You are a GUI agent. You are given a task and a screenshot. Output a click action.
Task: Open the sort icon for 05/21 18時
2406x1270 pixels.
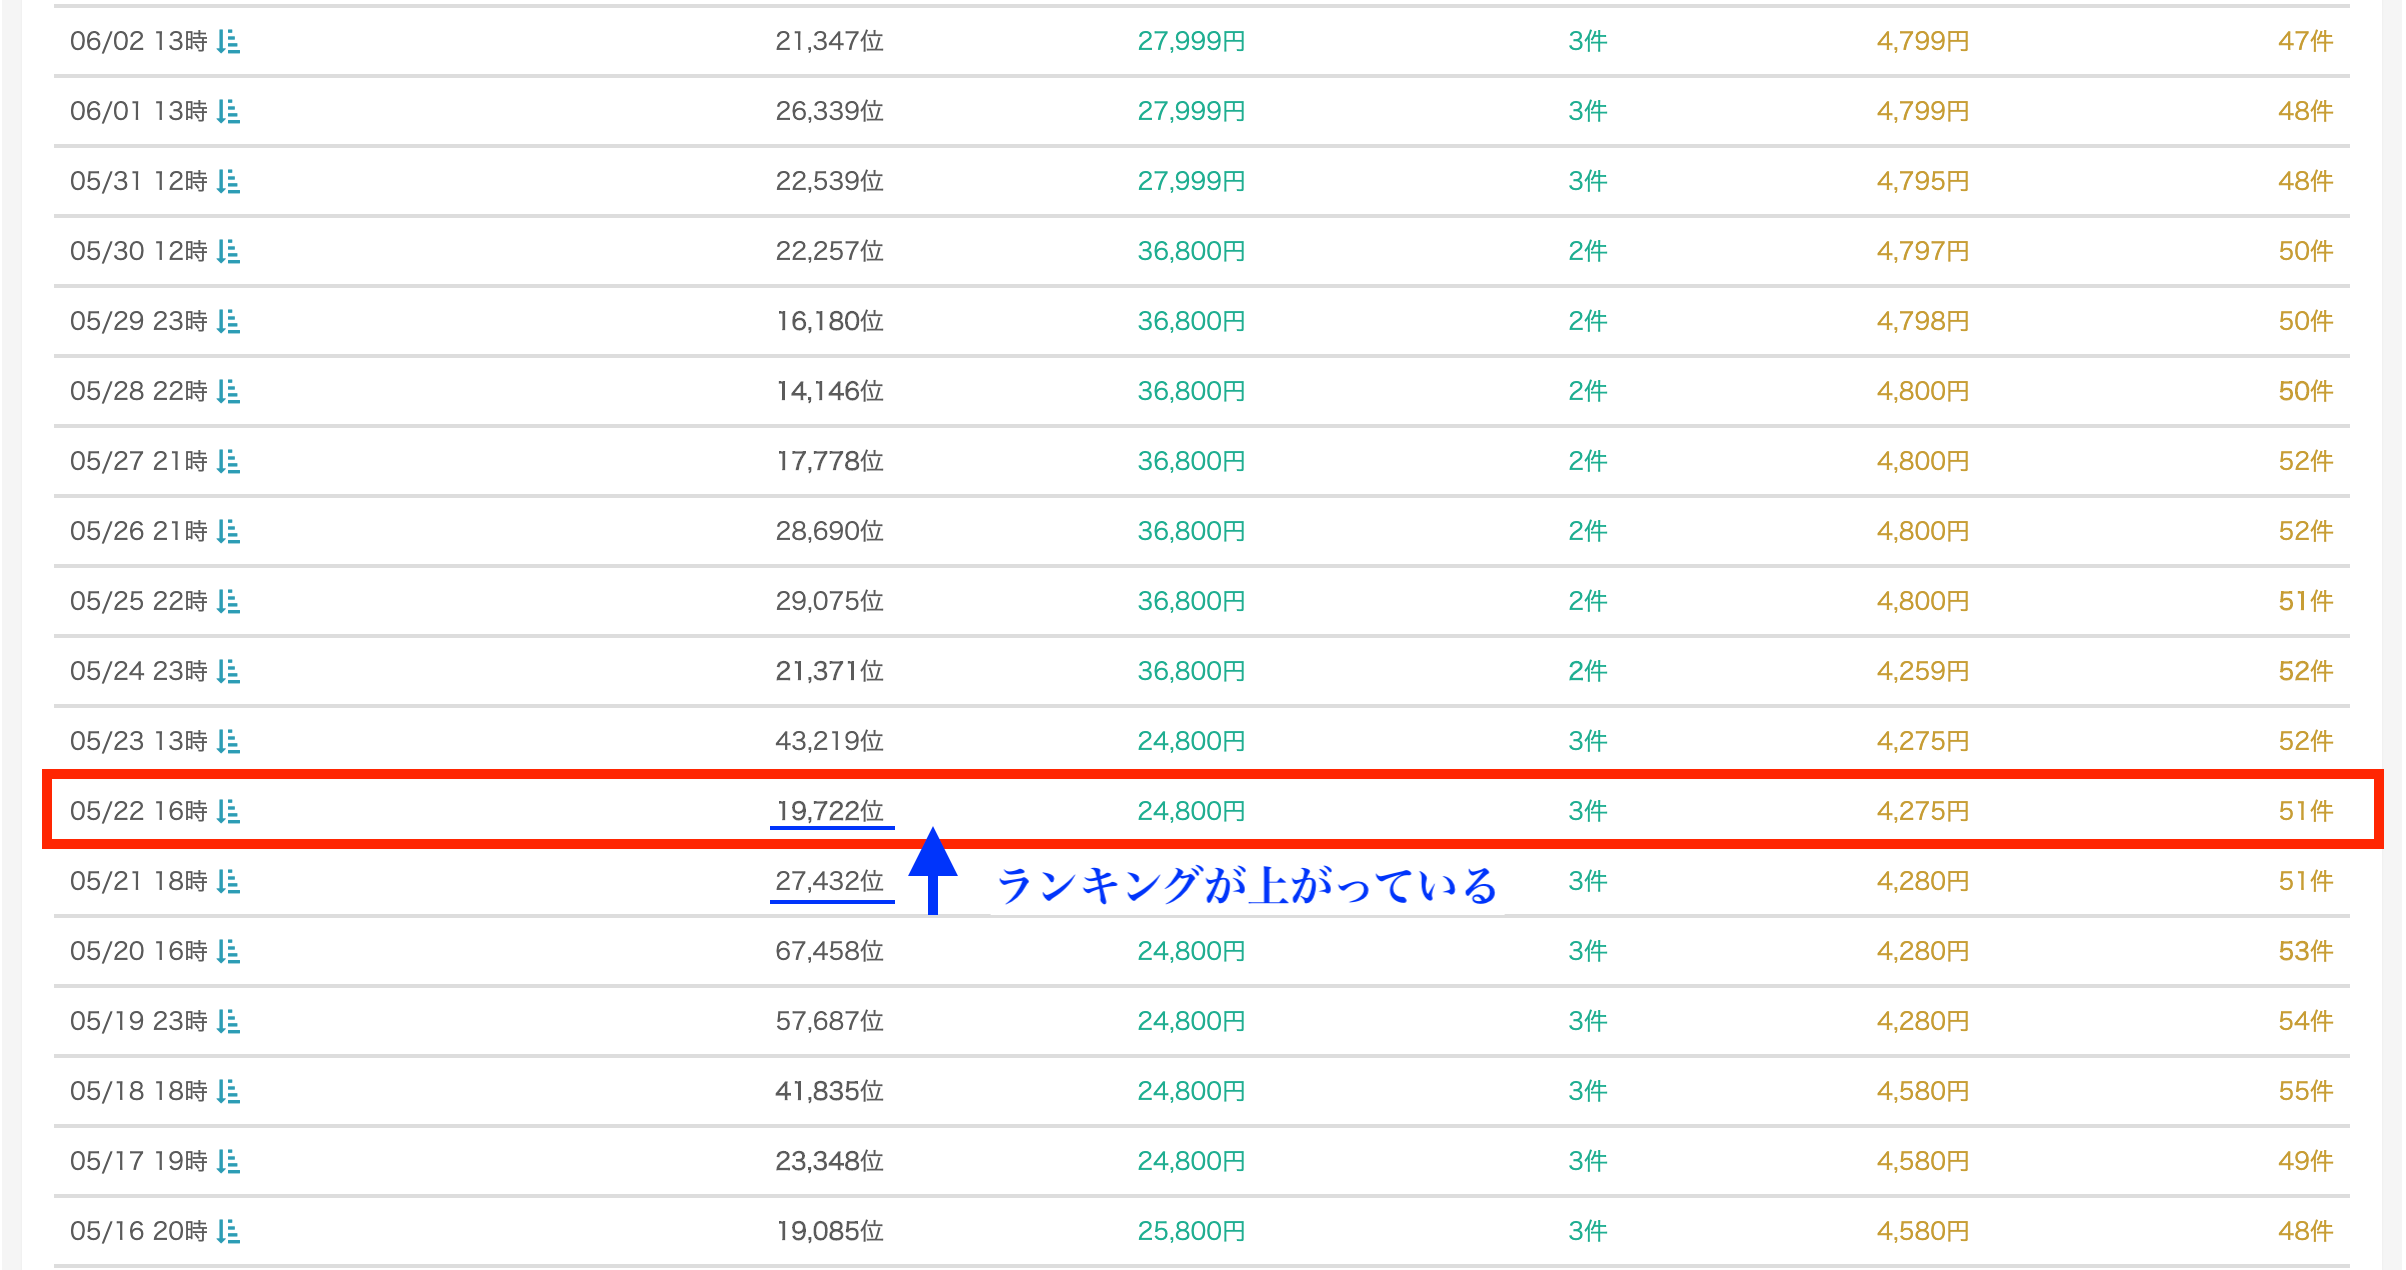tap(228, 881)
